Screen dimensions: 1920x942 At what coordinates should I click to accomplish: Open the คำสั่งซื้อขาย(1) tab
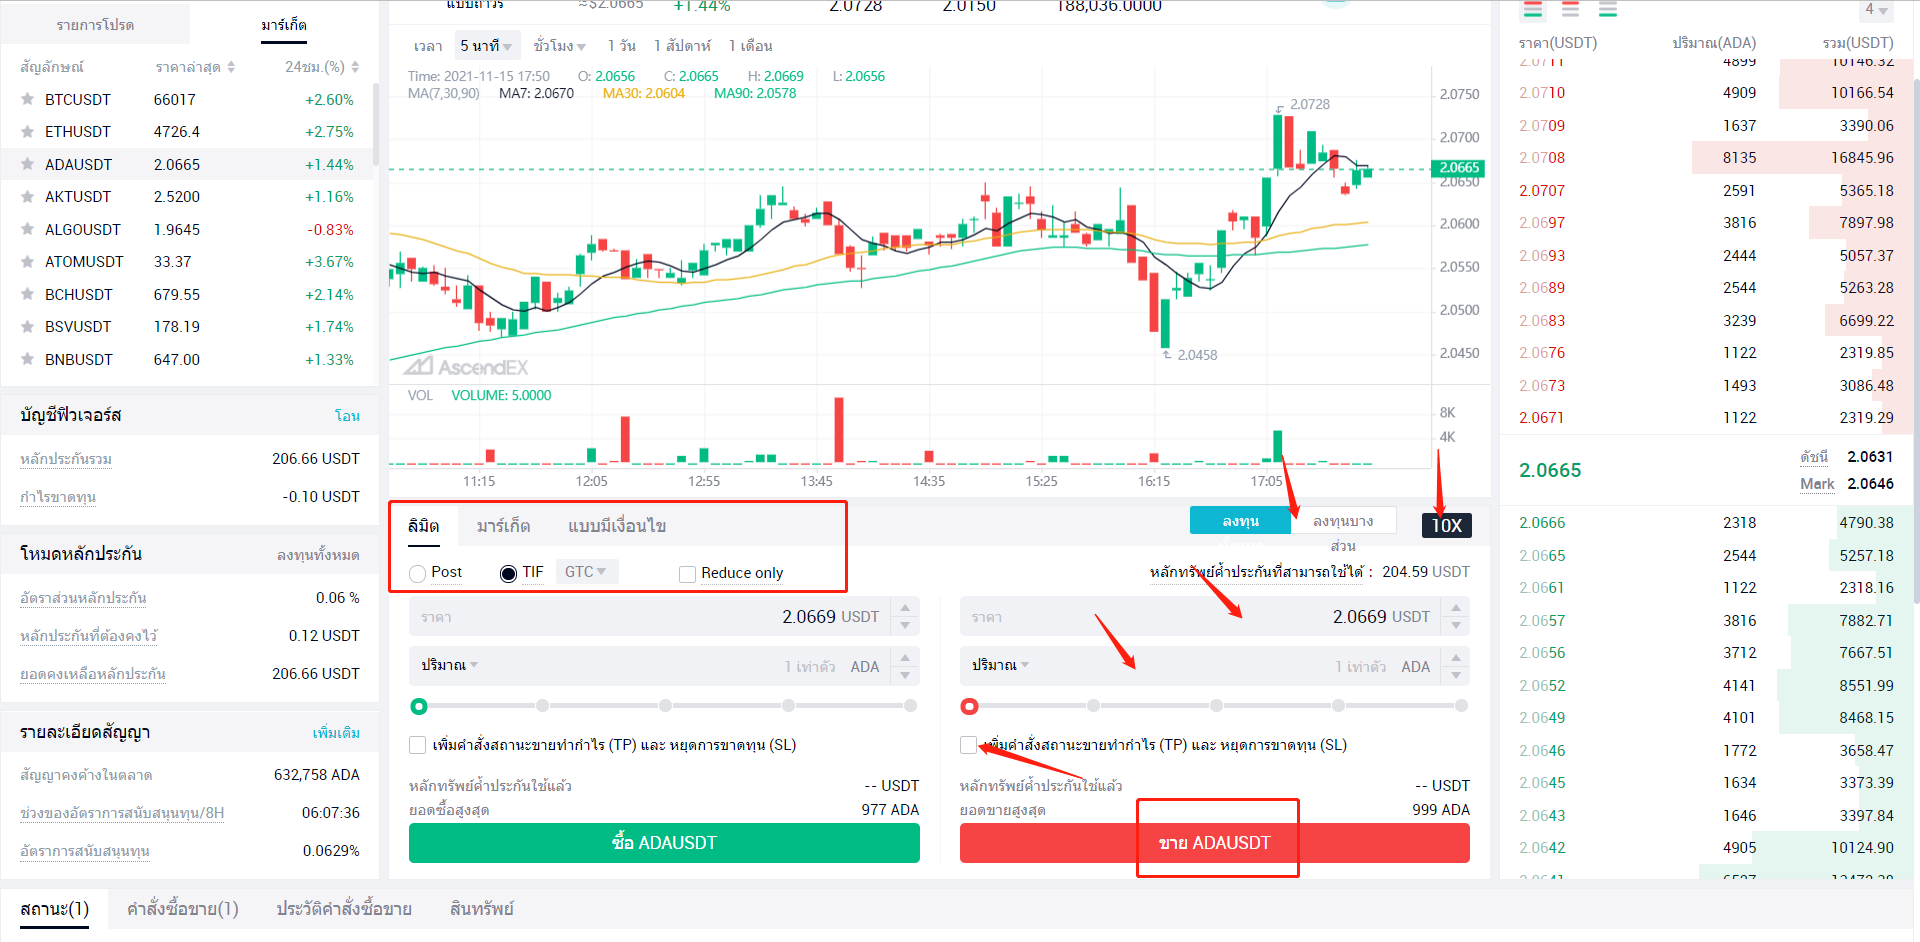(x=183, y=909)
